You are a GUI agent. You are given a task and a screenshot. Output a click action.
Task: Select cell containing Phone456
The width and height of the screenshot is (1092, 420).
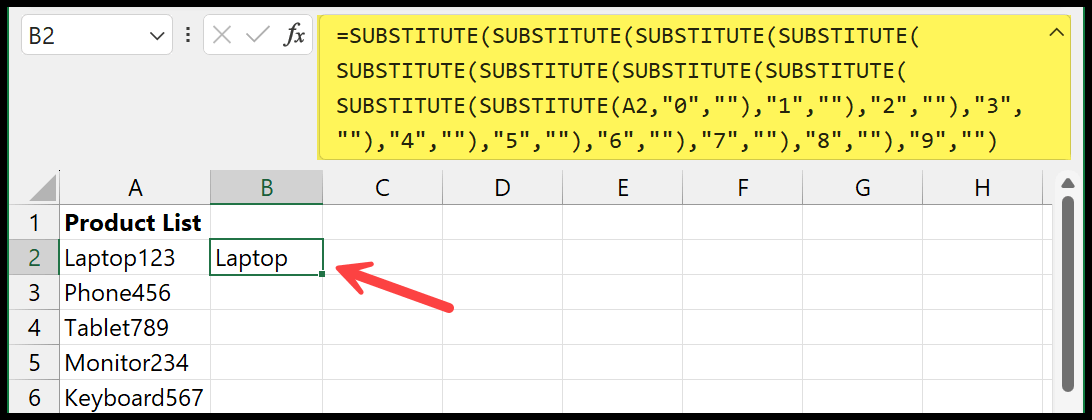pyautogui.click(x=135, y=293)
